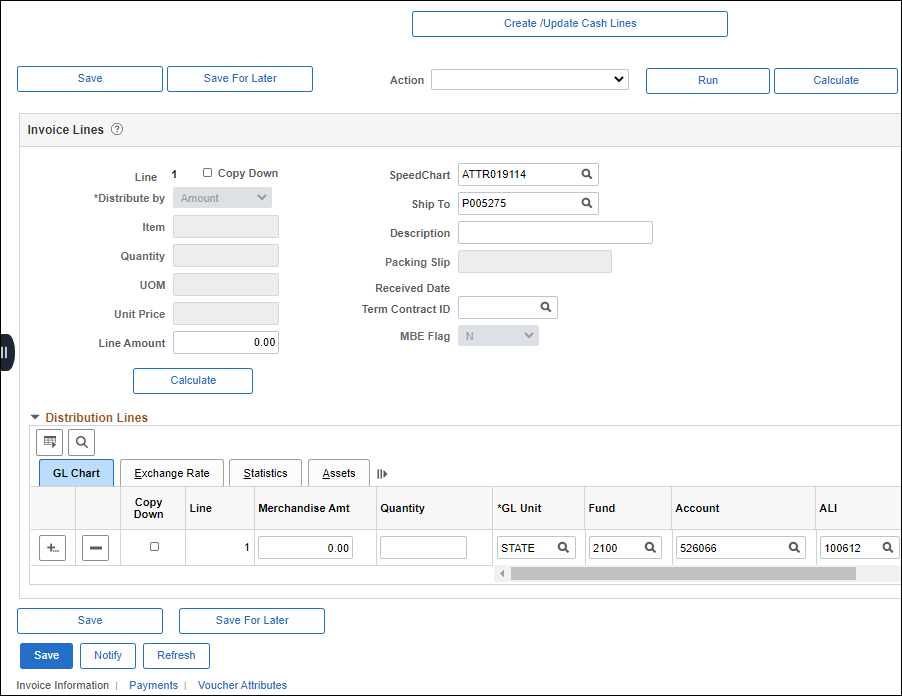Click the Invoice Lines help question mark
This screenshot has height=696, width=902.
[117, 129]
